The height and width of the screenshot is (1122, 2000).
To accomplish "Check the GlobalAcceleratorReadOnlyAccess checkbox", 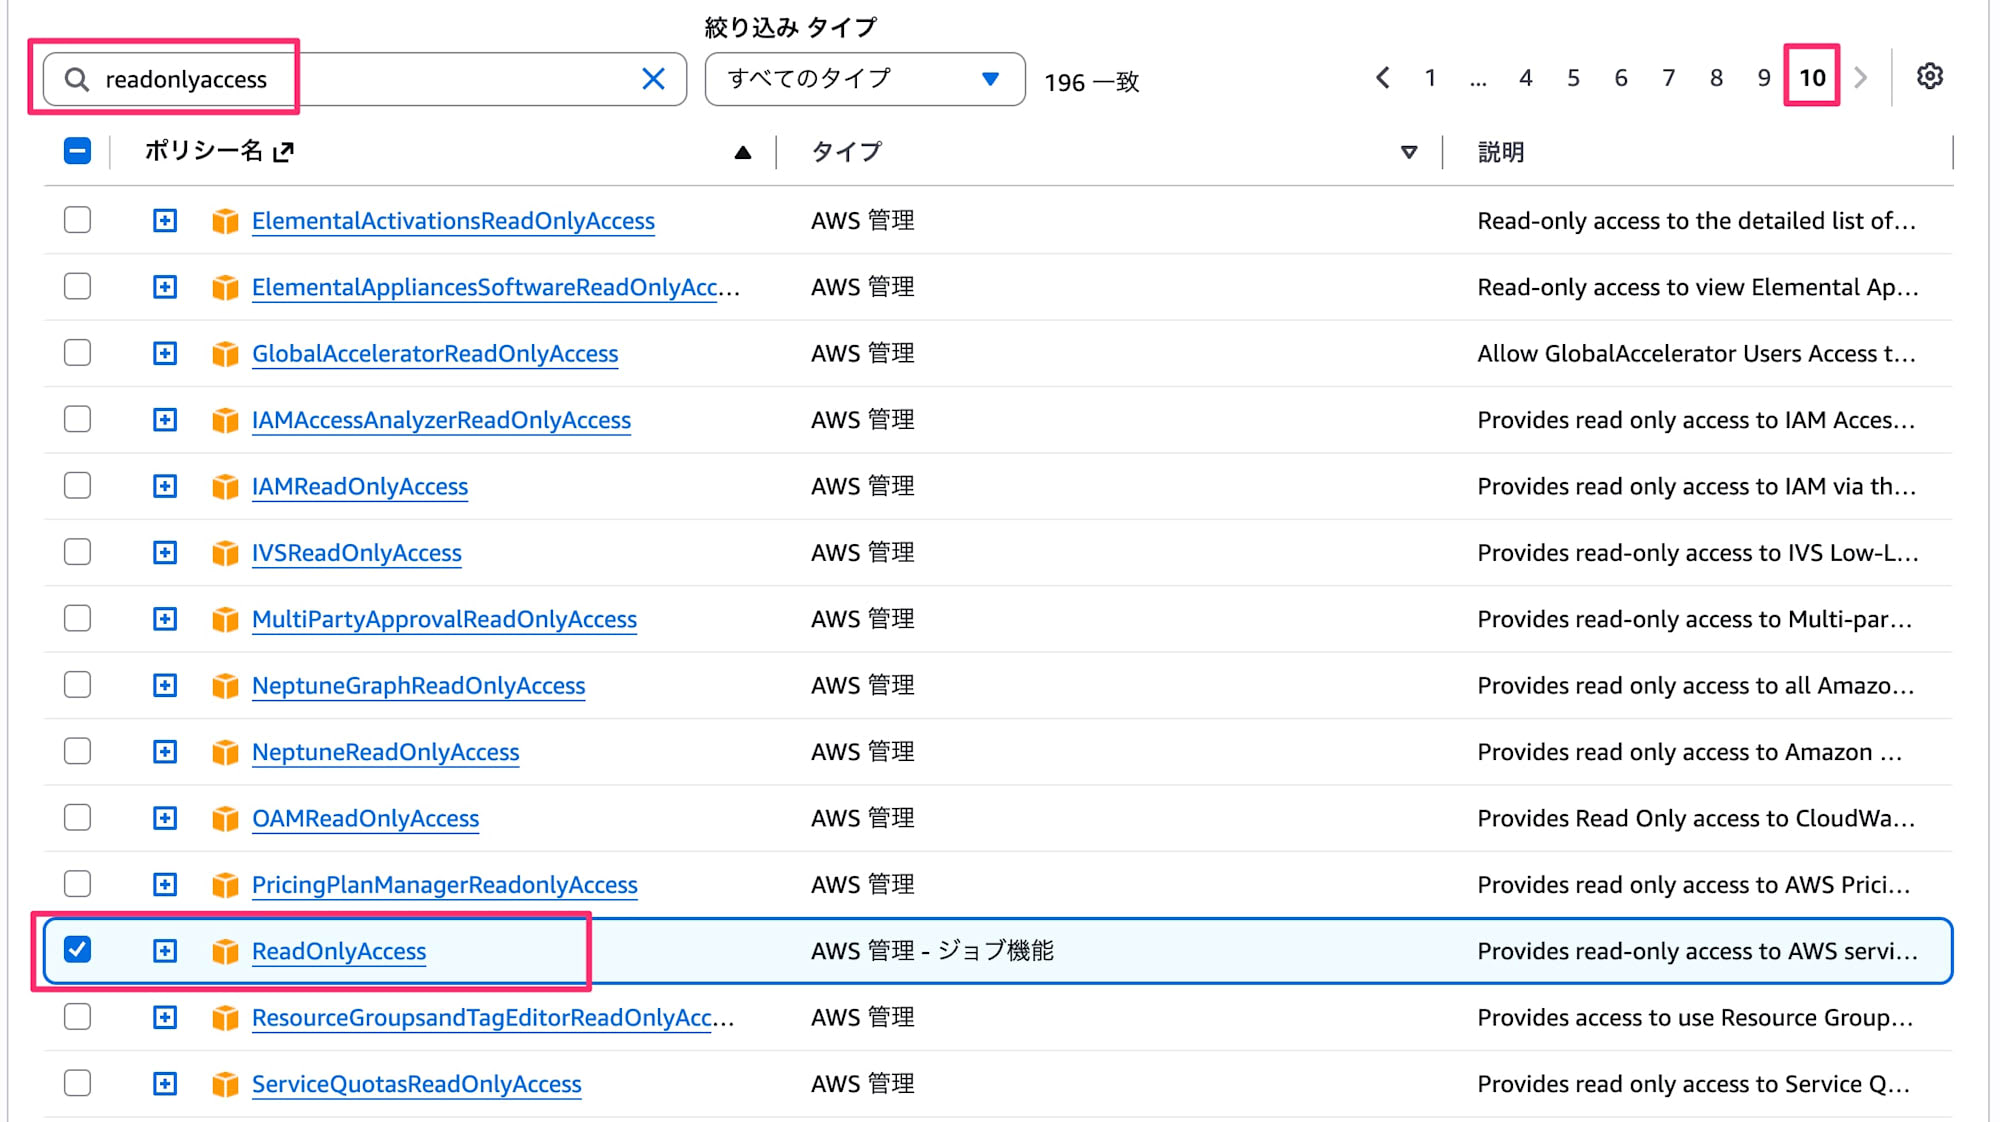I will (x=77, y=352).
